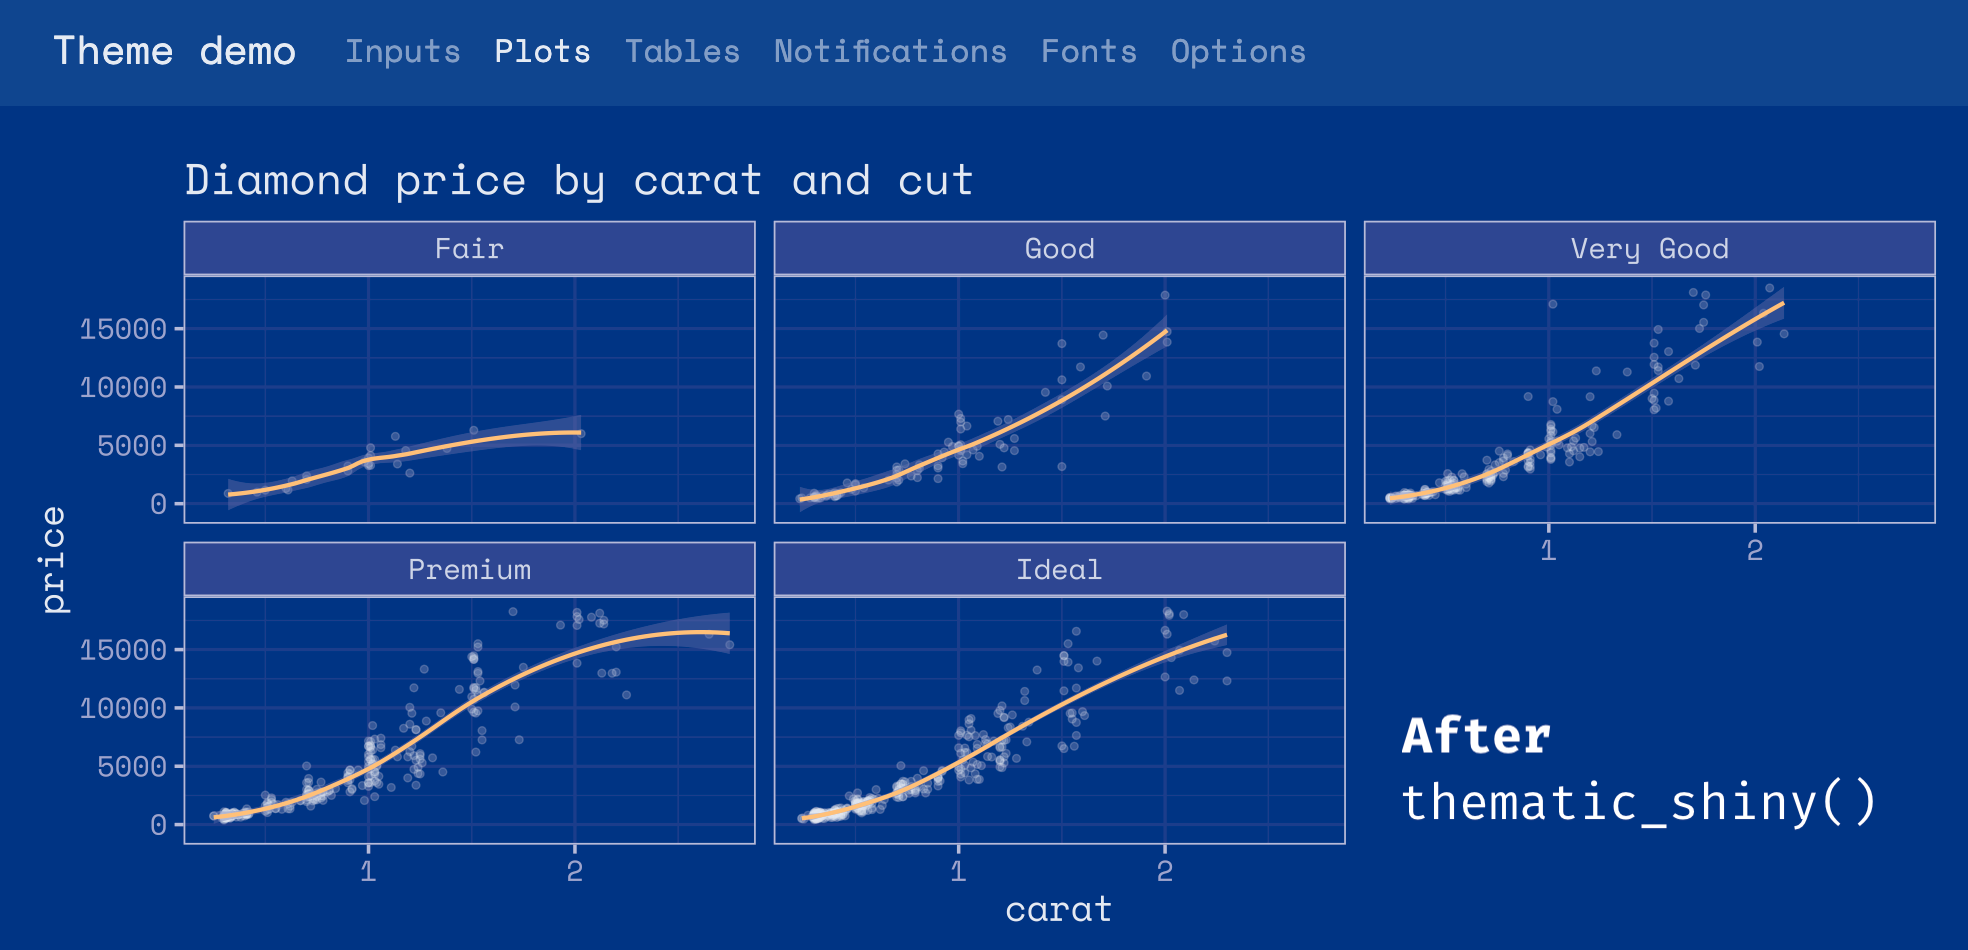Switch to the Notifications tab
Viewport: 1968px width, 950px height.
[x=889, y=51]
